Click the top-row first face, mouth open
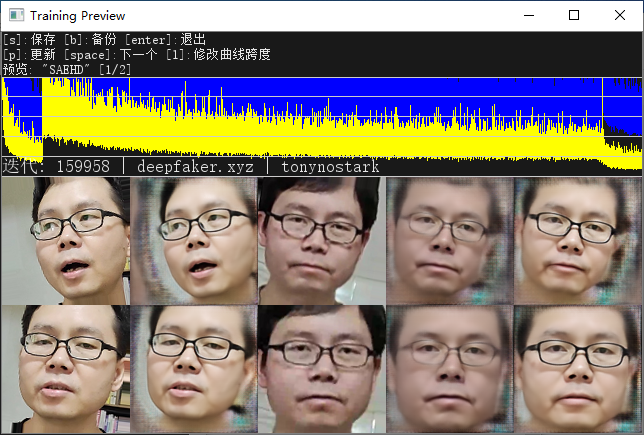Screen dimensions: 644x436 66,241
